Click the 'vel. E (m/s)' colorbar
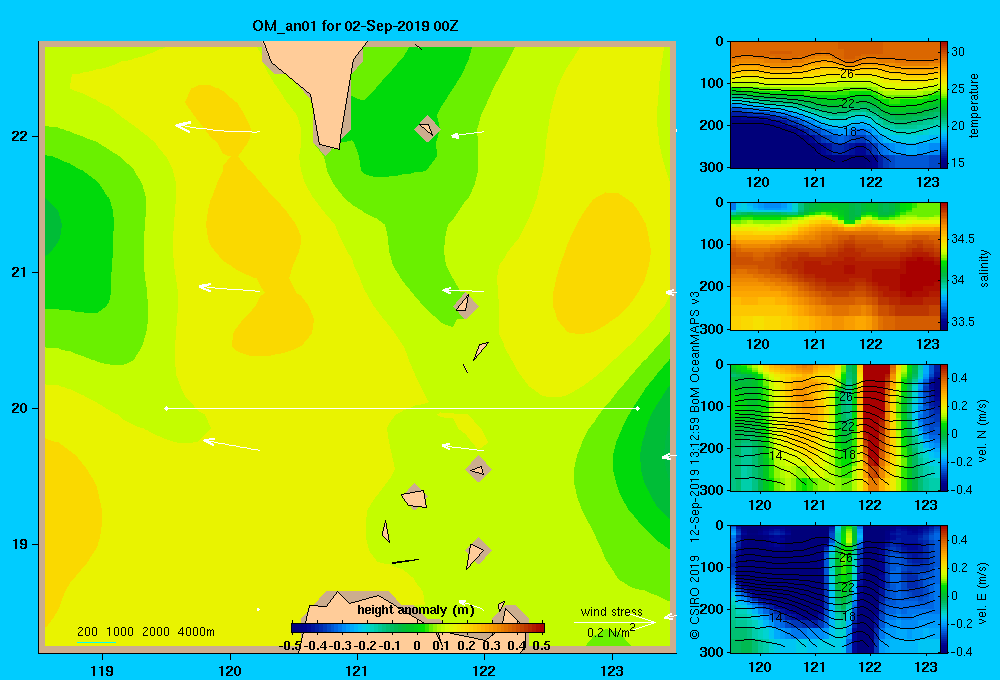1000x680 pixels. click(x=943, y=588)
